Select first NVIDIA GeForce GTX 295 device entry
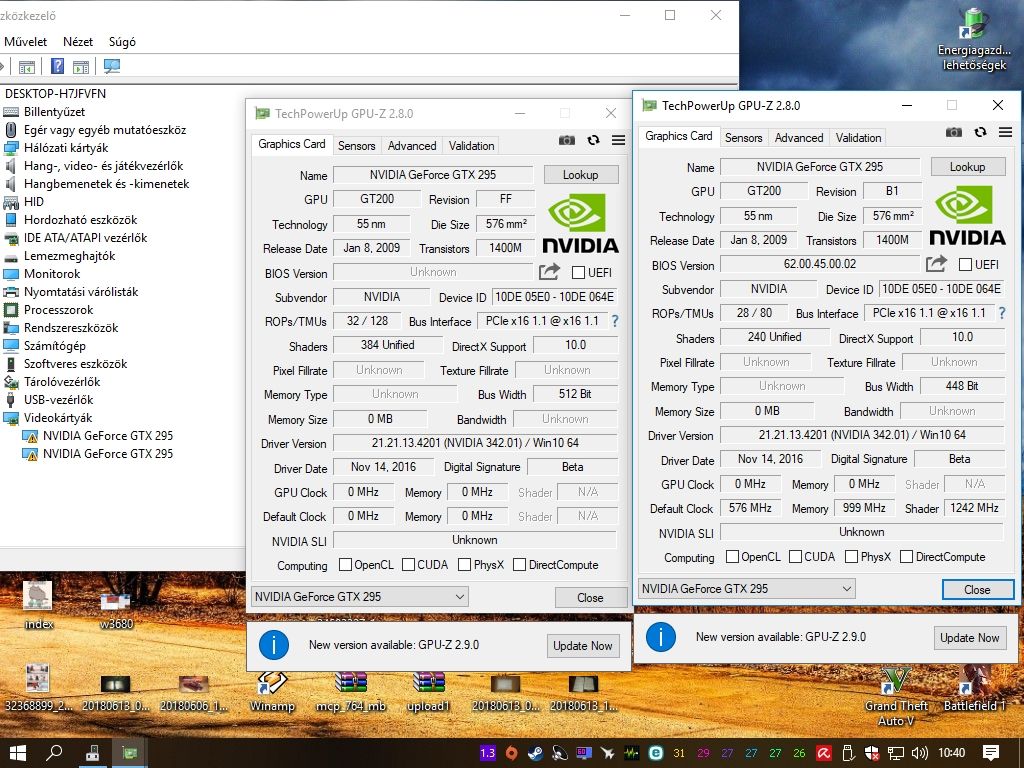1024x768 pixels. (108, 436)
